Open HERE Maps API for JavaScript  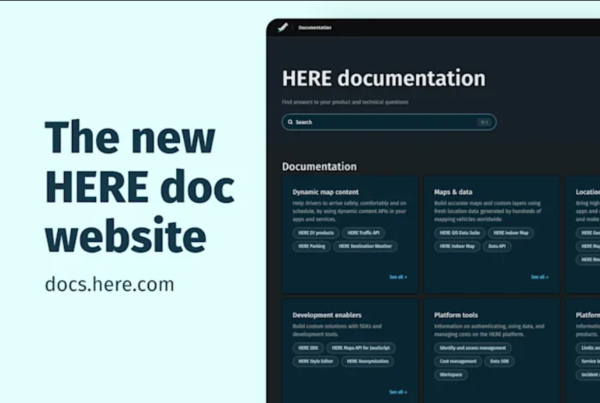[x=364, y=348]
